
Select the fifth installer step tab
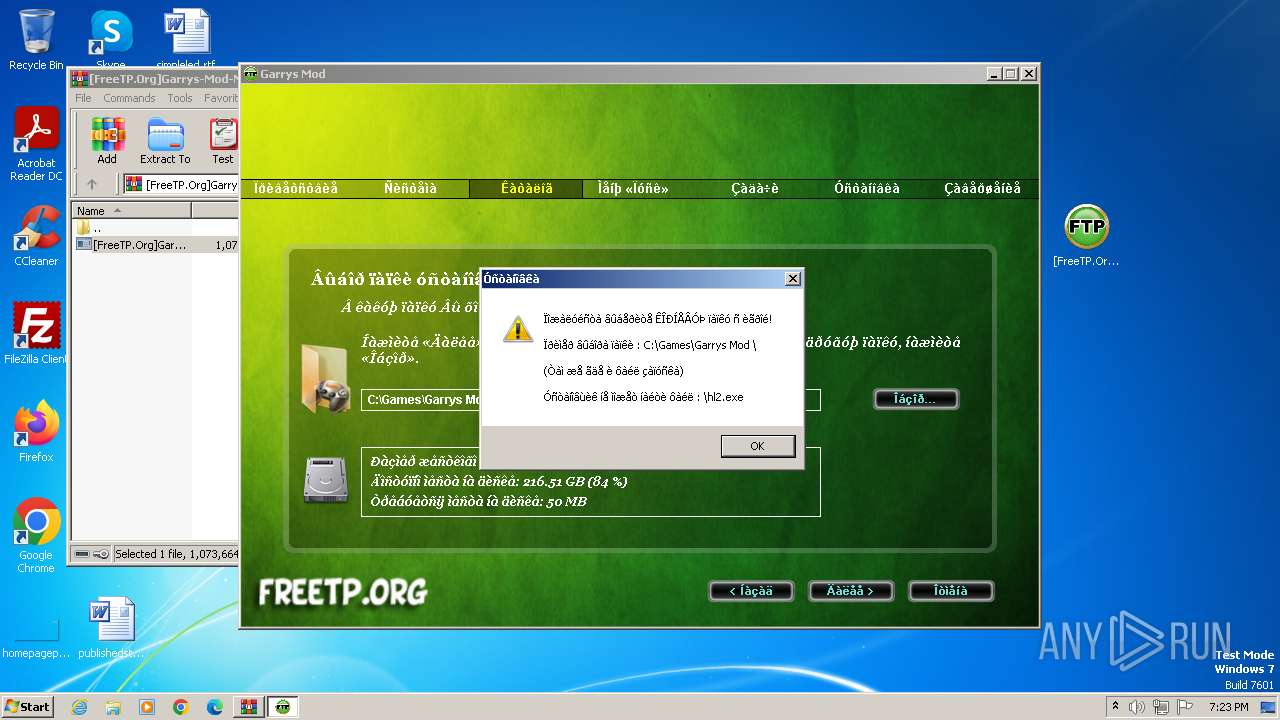[755, 188]
